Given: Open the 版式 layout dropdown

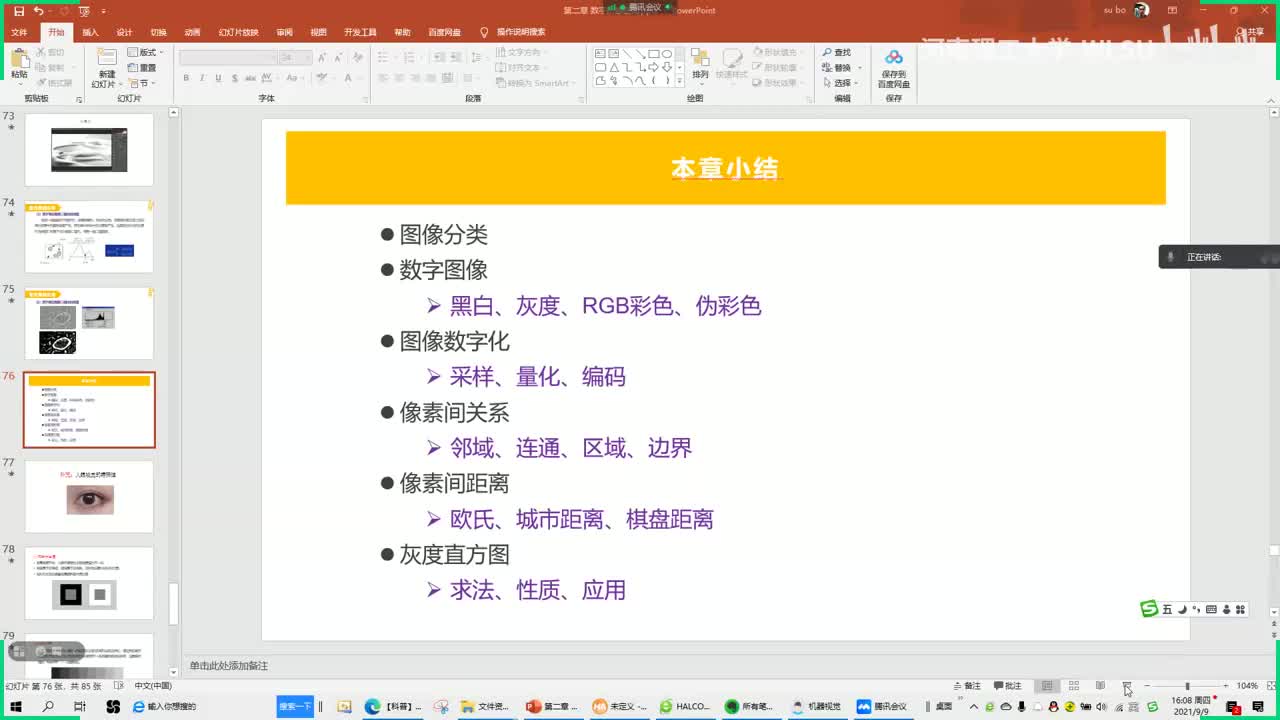Looking at the screenshot, I should pyautogui.click(x=146, y=52).
